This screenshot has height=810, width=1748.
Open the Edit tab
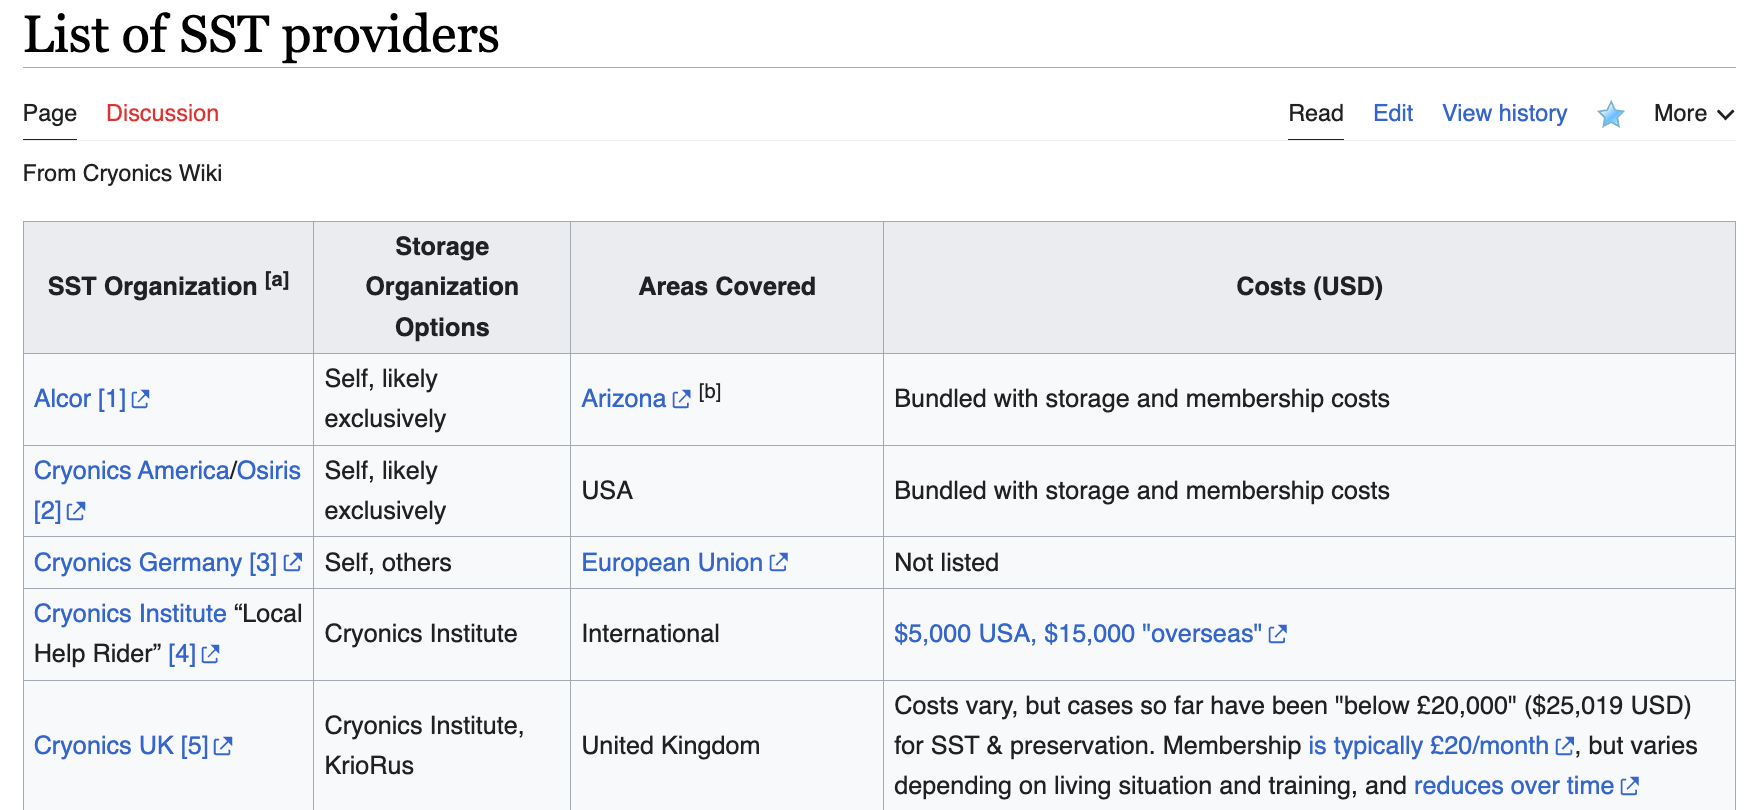click(1393, 113)
